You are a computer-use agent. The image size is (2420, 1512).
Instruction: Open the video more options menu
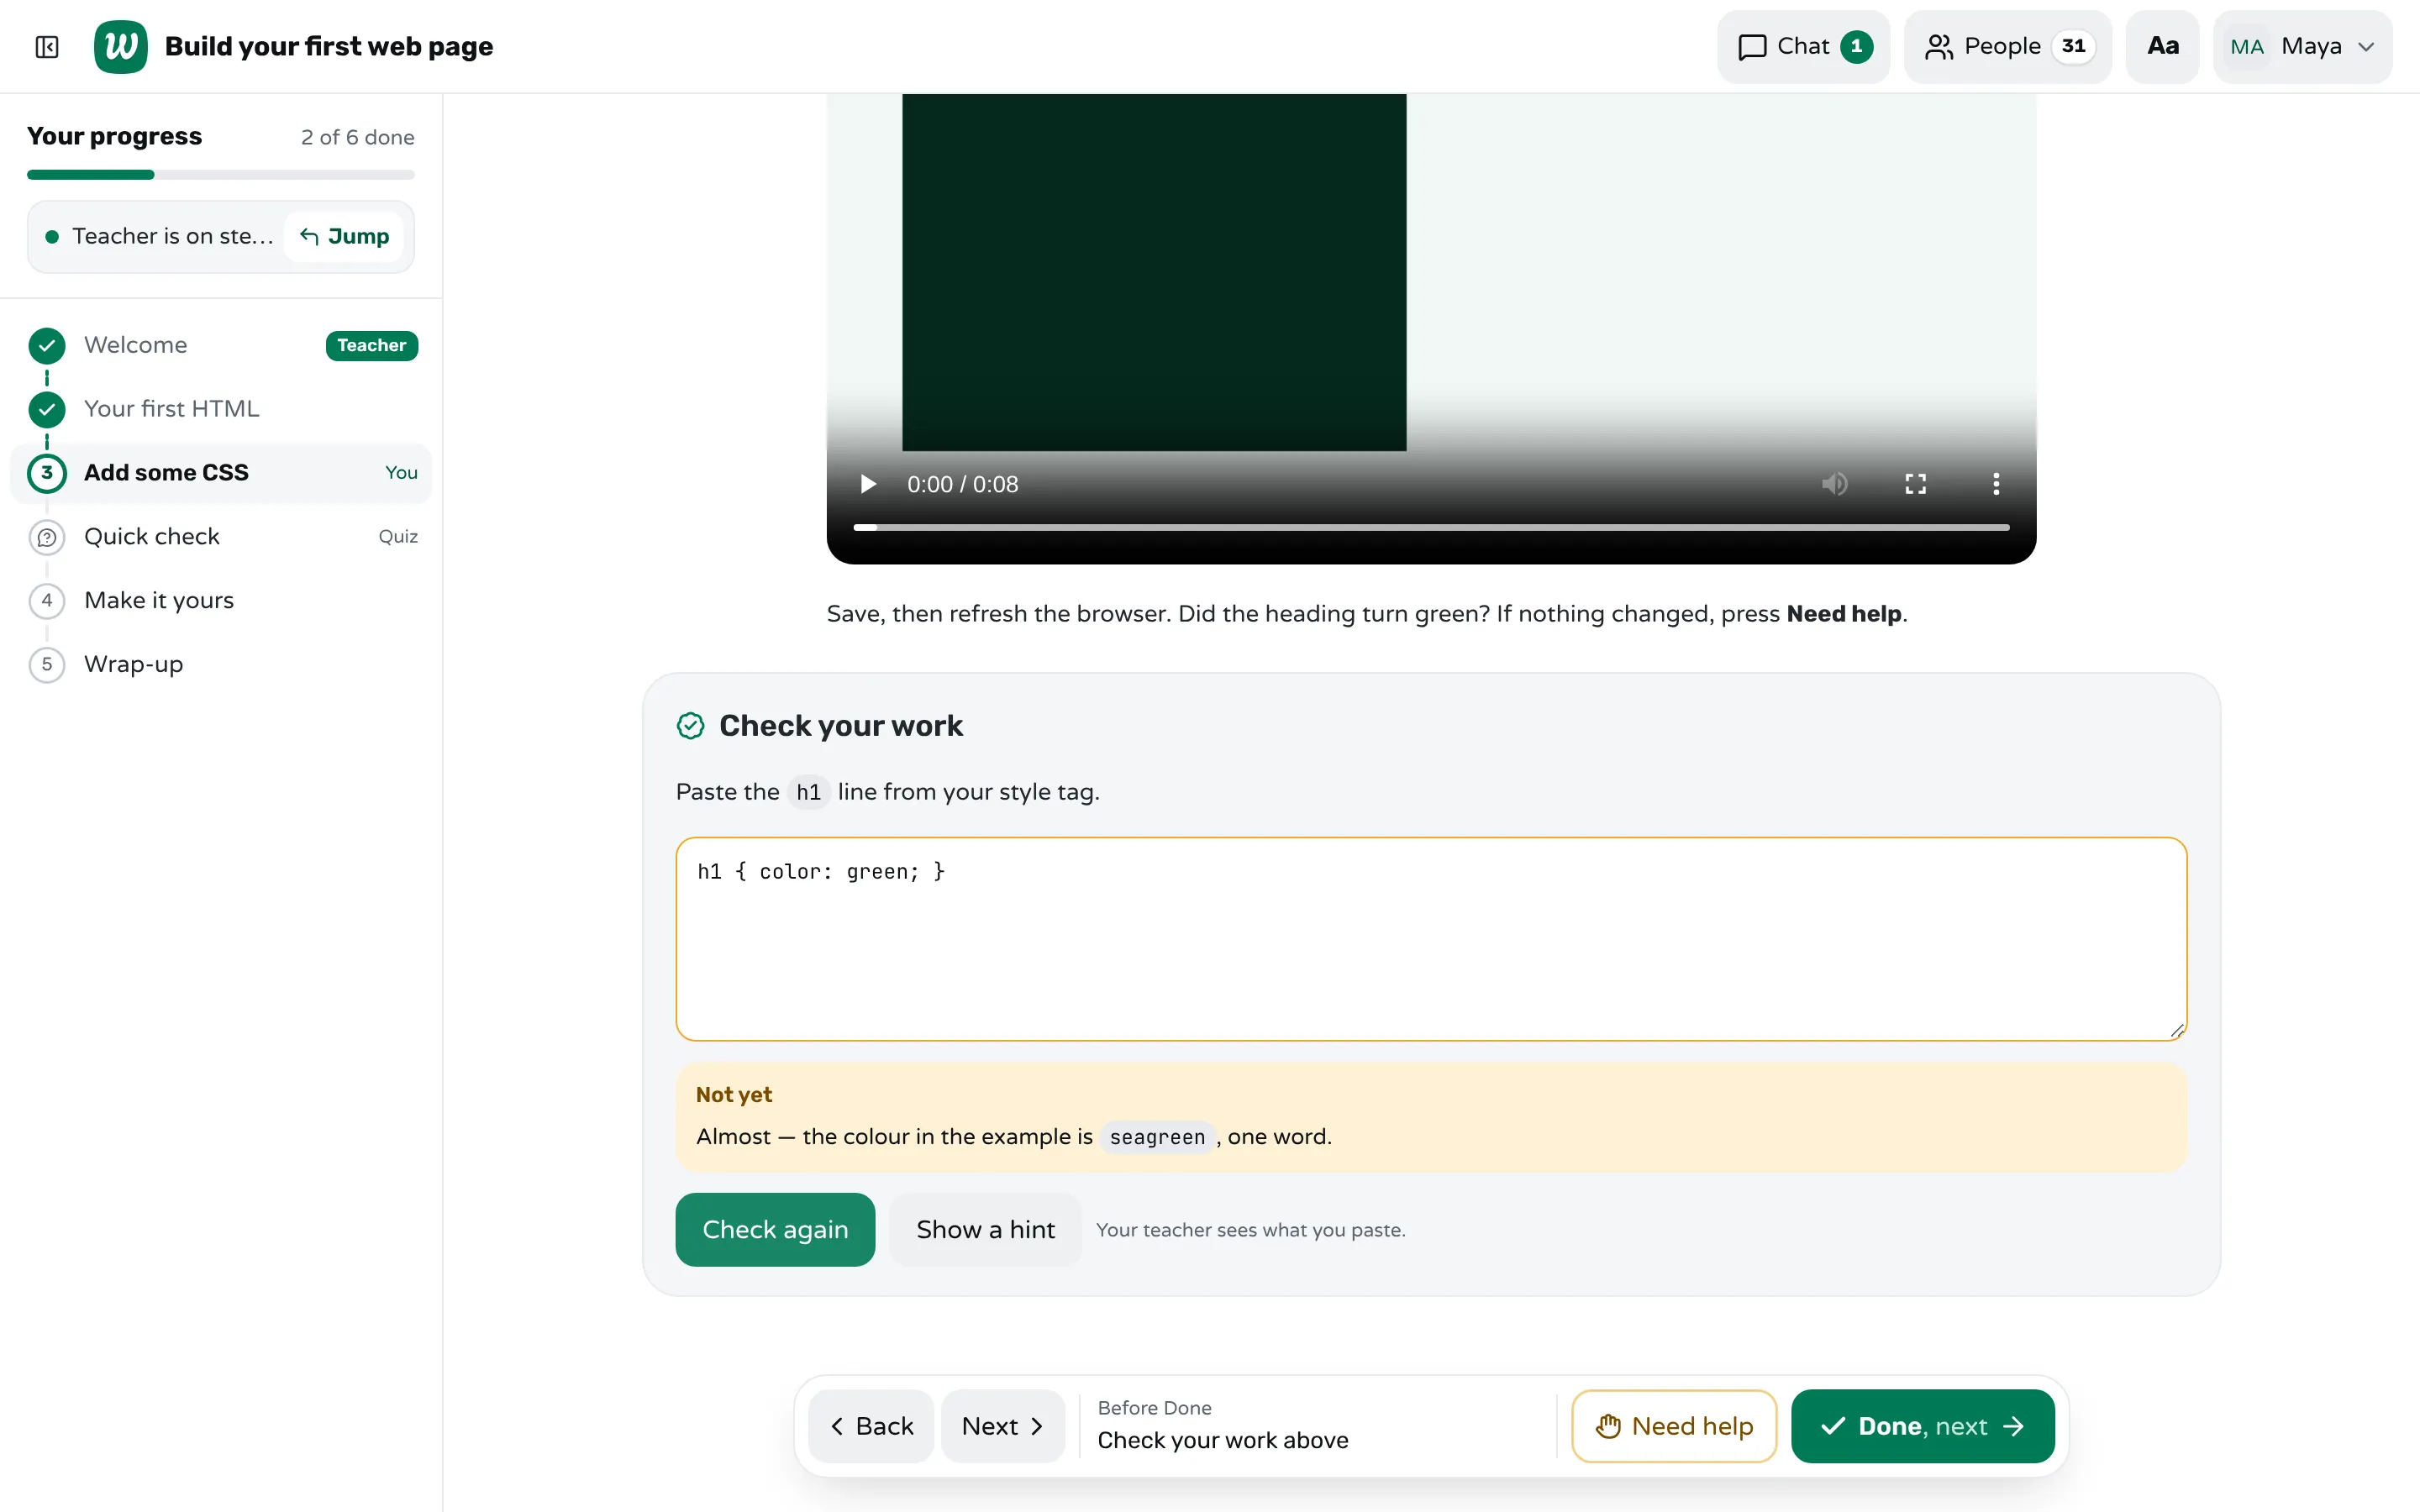click(x=1996, y=485)
